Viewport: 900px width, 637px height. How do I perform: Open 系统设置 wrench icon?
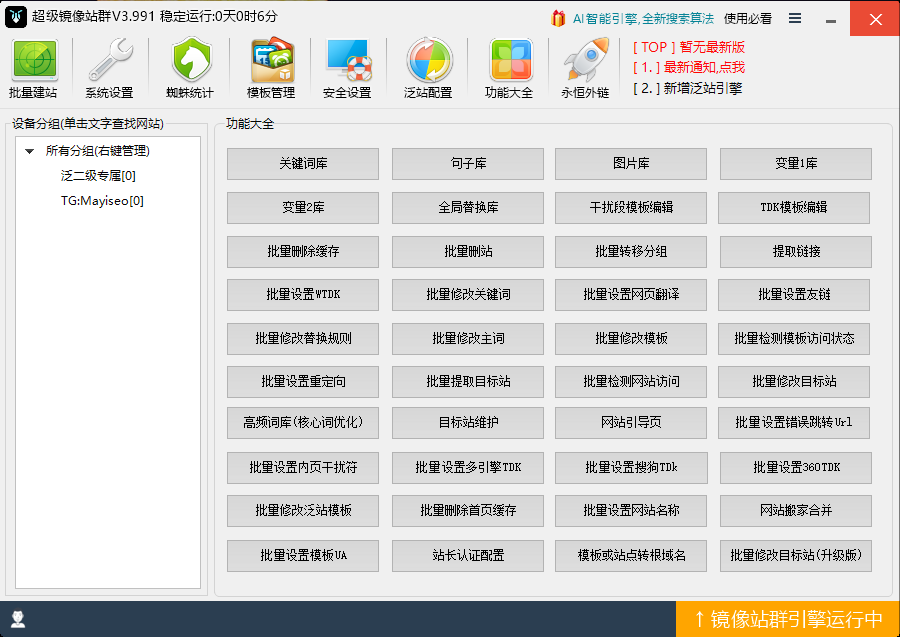pyautogui.click(x=110, y=60)
